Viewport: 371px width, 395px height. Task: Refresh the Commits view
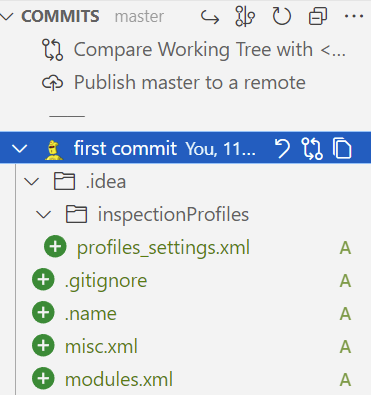click(282, 16)
